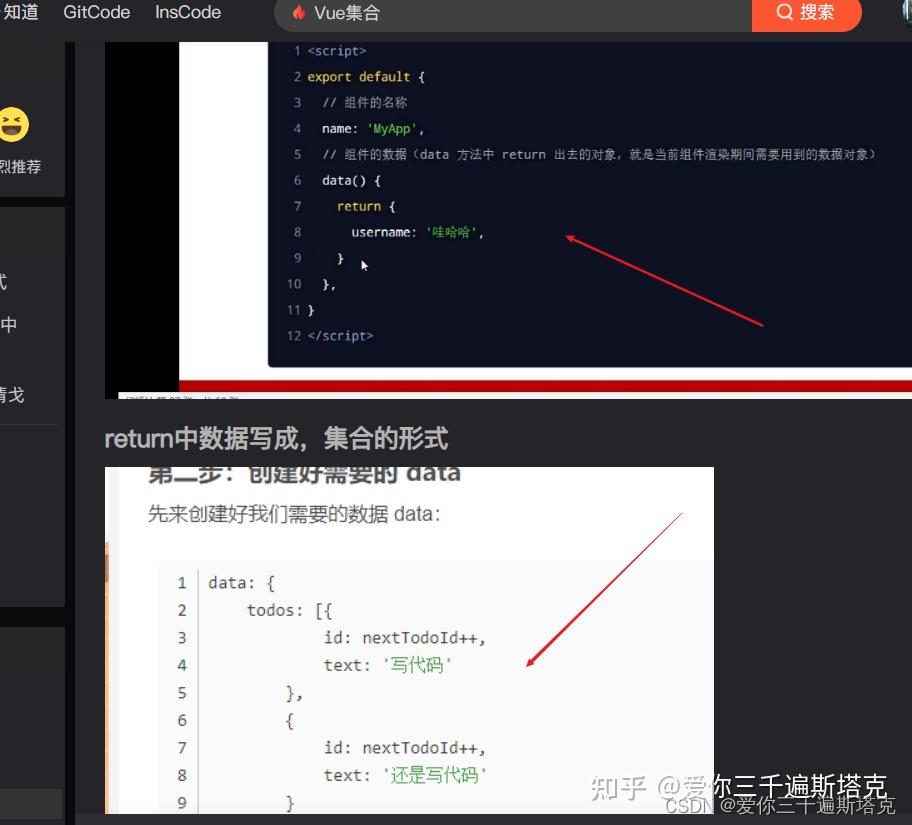Click the magnifier icon inside the 搜索 button
This screenshot has height=825, width=912.
coord(785,13)
